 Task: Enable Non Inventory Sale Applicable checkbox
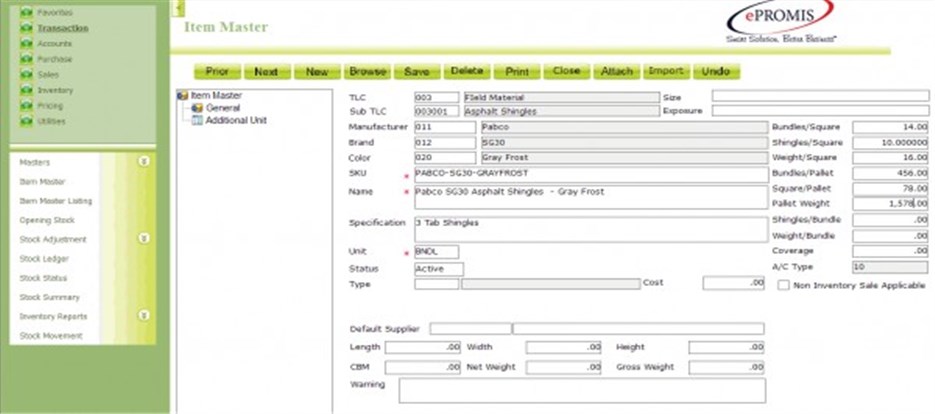[784, 285]
